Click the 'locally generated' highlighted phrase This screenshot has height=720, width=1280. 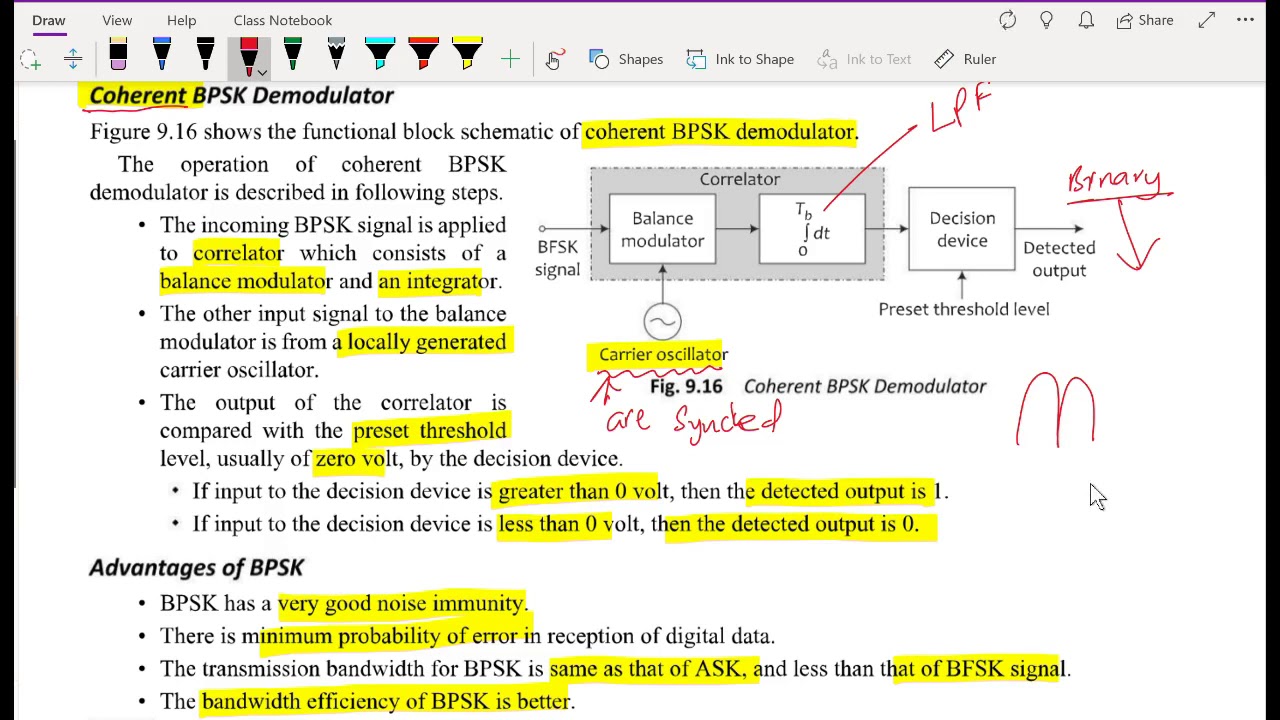[x=426, y=342]
